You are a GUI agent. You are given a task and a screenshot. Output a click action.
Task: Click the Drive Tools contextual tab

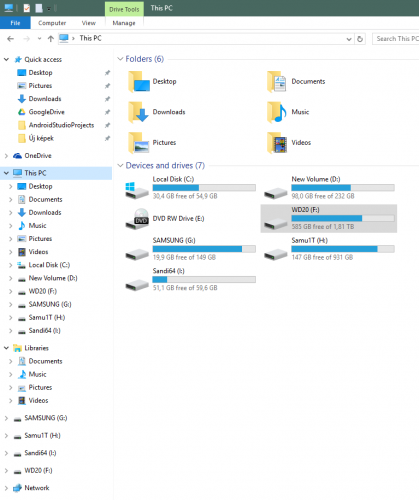pyautogui.click(x=124, y=9)
